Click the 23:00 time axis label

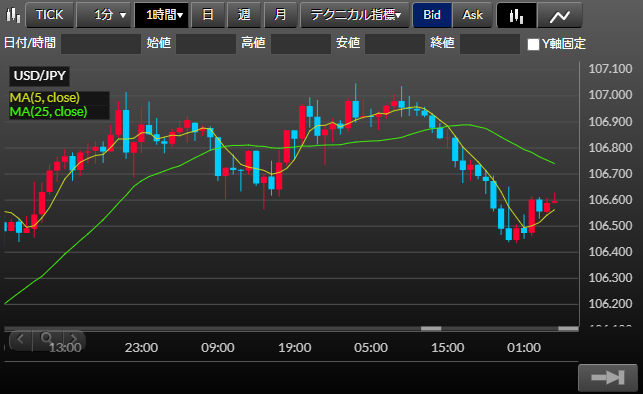(x=141, y=348)
